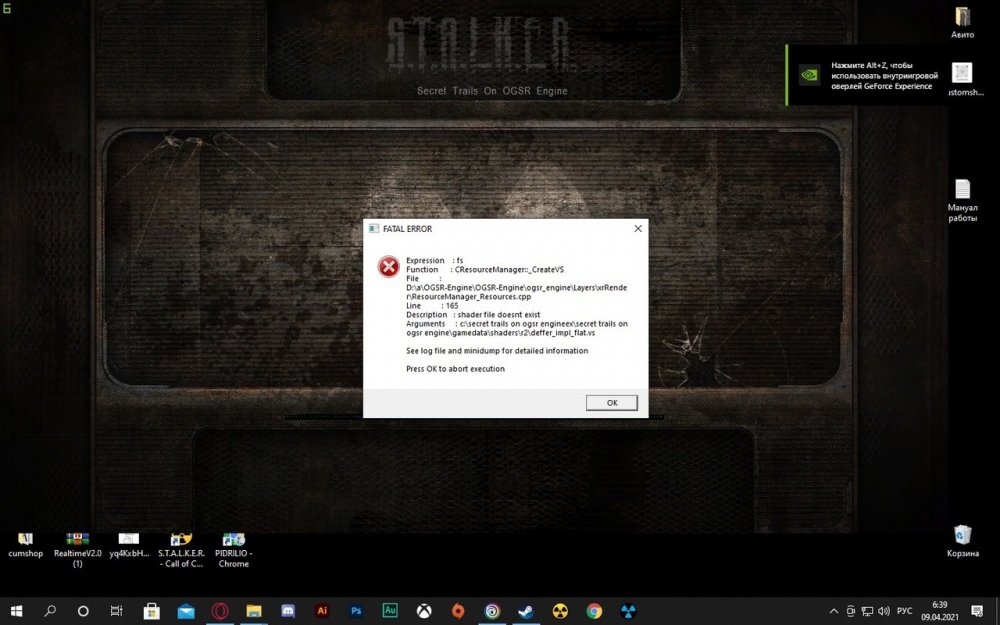Open Origin from the taskbar
The height and width of the screenshot is (625, 1000).
pos(458,611)
